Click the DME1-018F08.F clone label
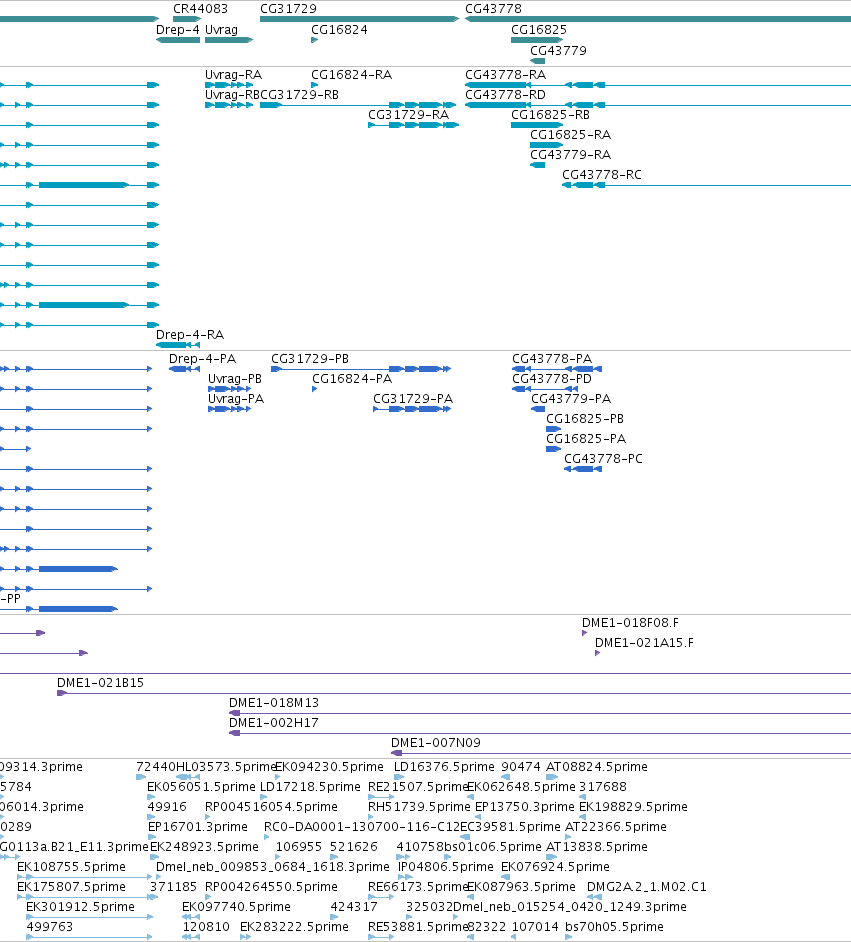This screenshot has height=942, width=851. coord(630,623)
